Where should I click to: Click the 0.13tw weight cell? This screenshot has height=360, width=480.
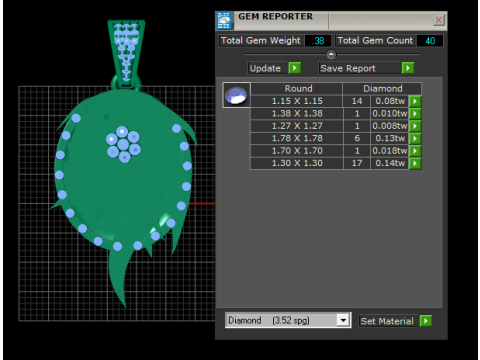click(390, 138)
